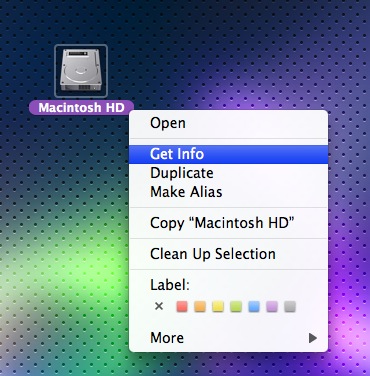370x376 pixels.
Task: Click Copy "Macintosh HD" menu item
Action: pyautogui.click(x=228, y=223)
